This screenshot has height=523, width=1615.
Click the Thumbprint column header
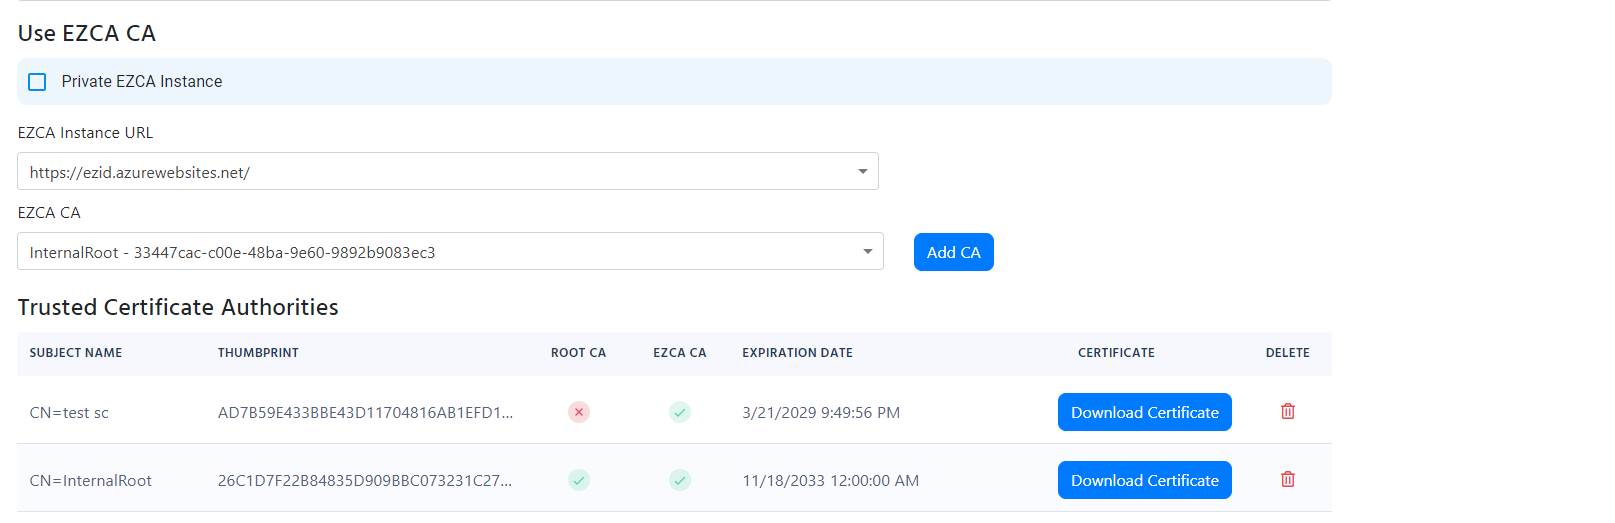[x=258, y=353]
